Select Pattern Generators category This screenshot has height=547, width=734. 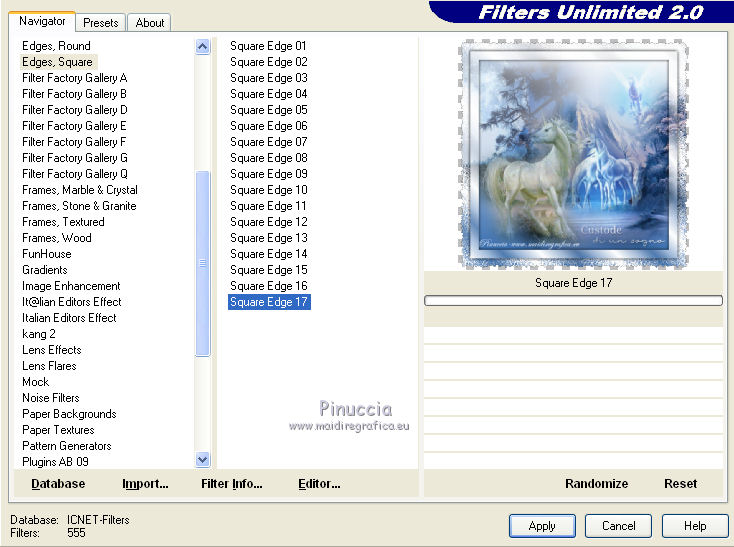point(66,445)
